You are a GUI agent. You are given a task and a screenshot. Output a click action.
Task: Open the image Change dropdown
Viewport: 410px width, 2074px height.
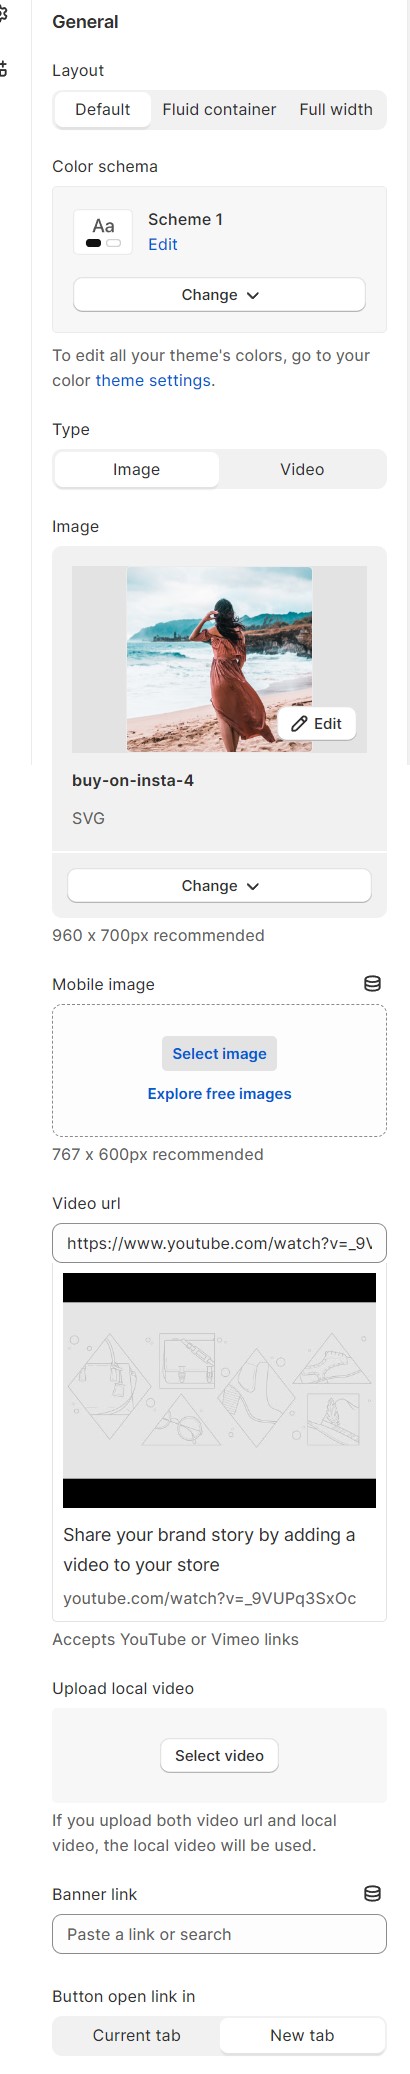click(219, 886)
